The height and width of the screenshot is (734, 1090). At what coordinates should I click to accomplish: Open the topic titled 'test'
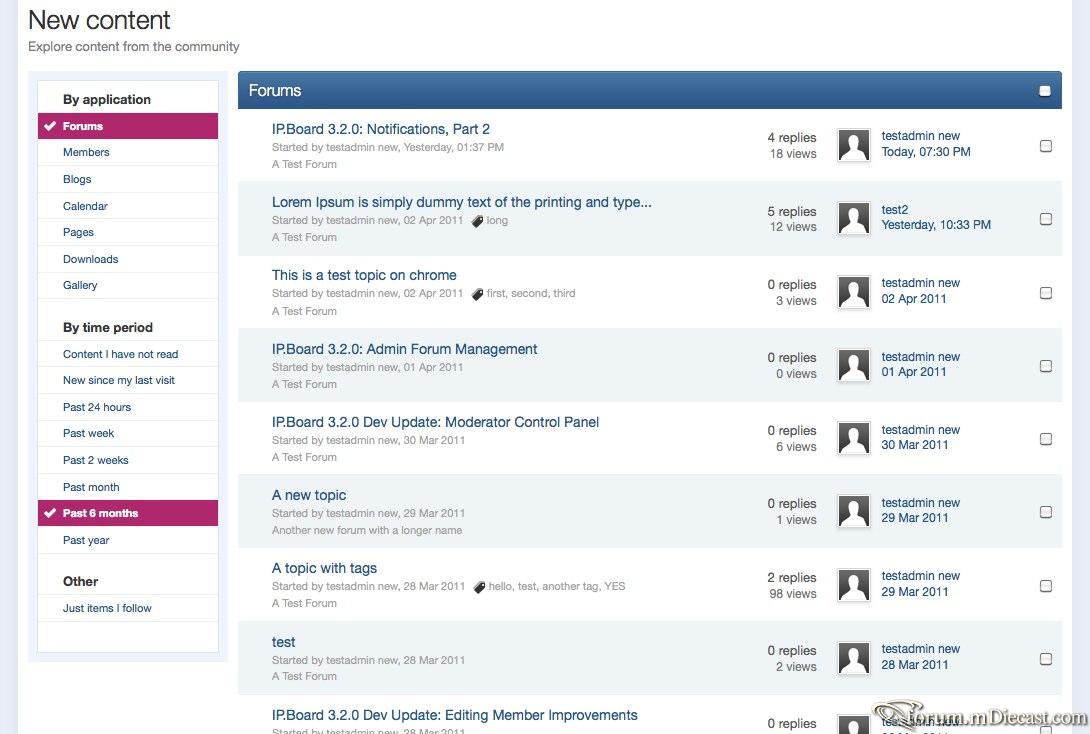[284, 642]
